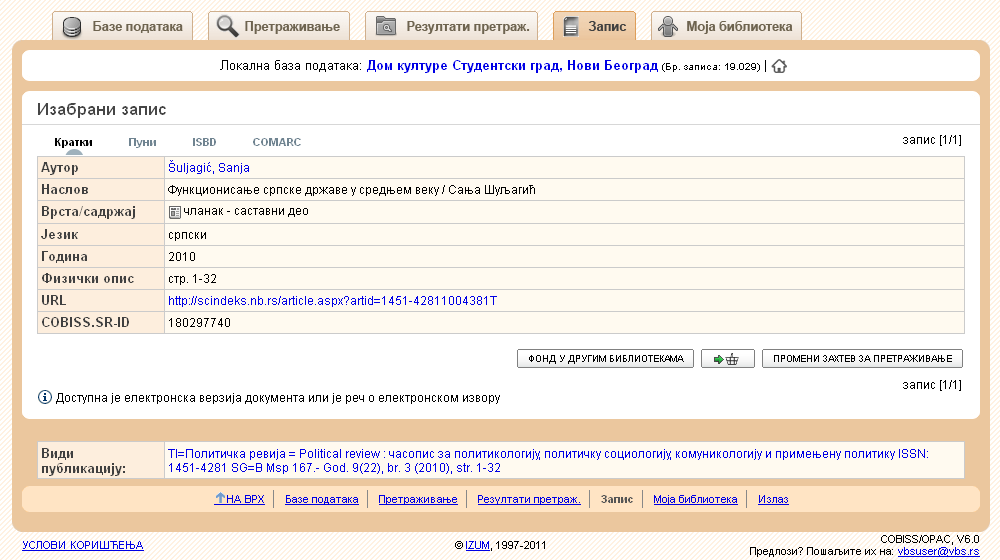Click footer link Претраживање
This screenshot has width=1000, height=560.
pos(418,499)
